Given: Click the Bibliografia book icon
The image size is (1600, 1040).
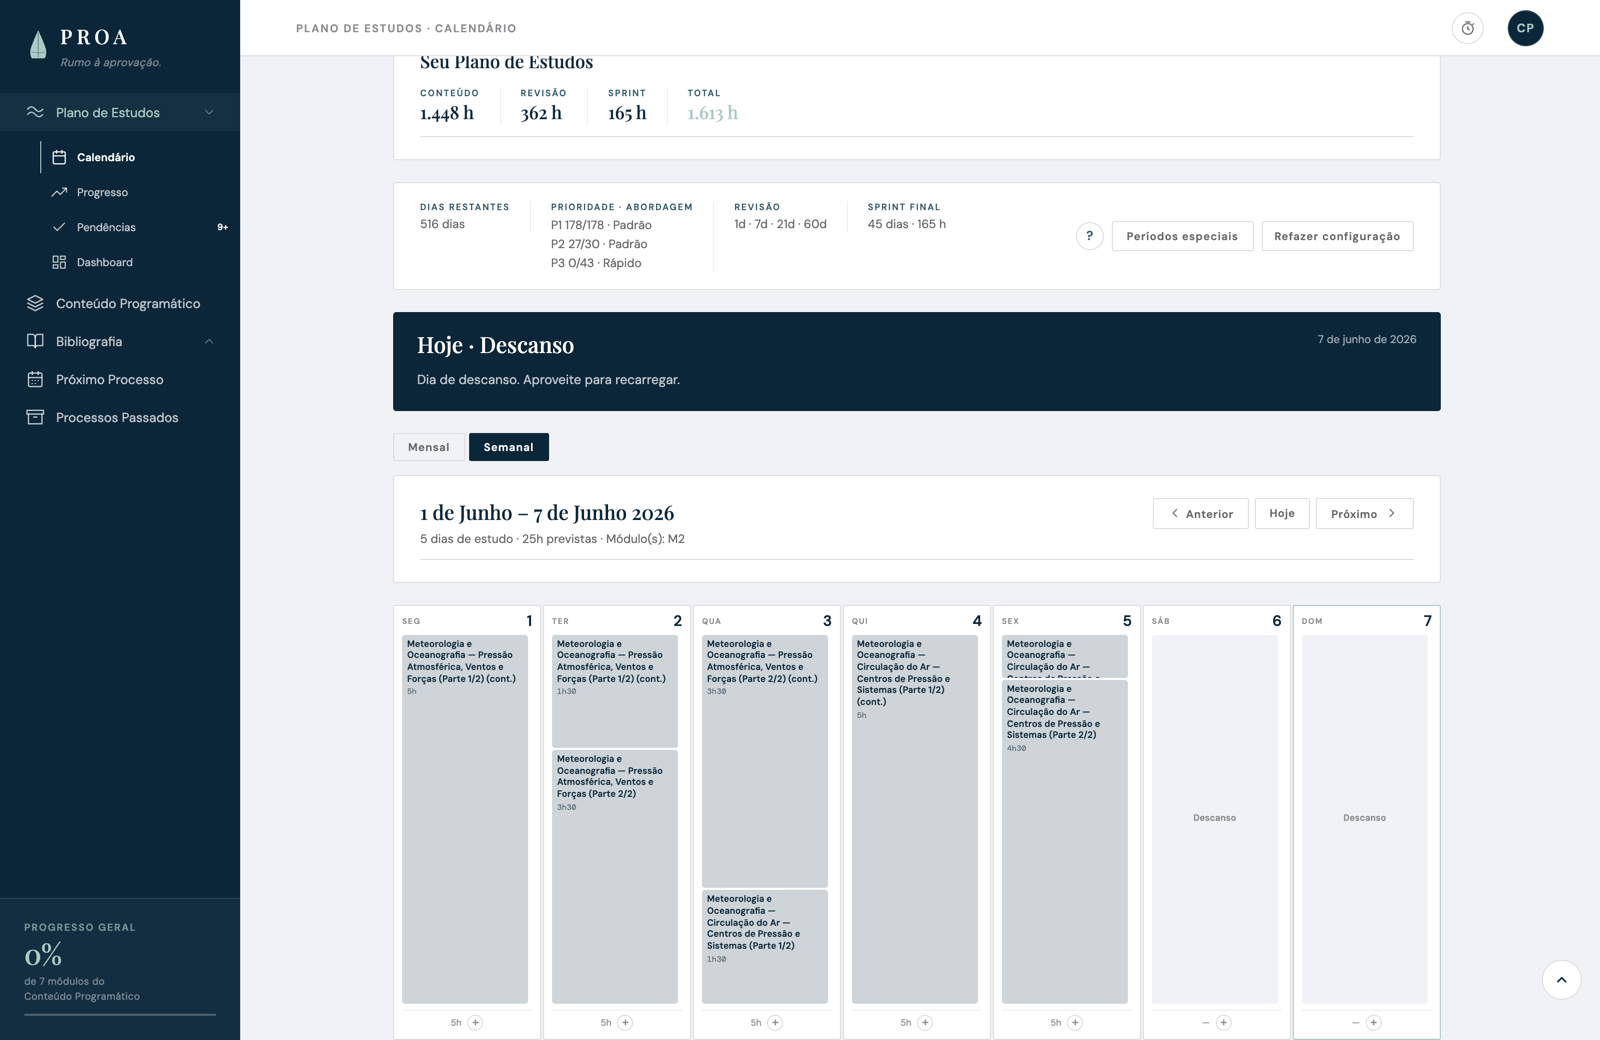Looking at the screenshot, I should (x=35, y=341).
